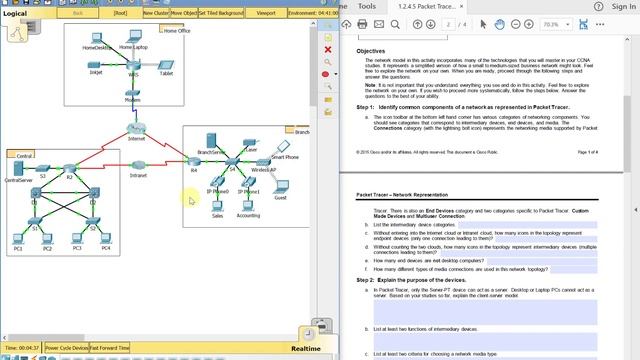Pick the Place Note tool
640x360 pixels.
click(328, 38)
